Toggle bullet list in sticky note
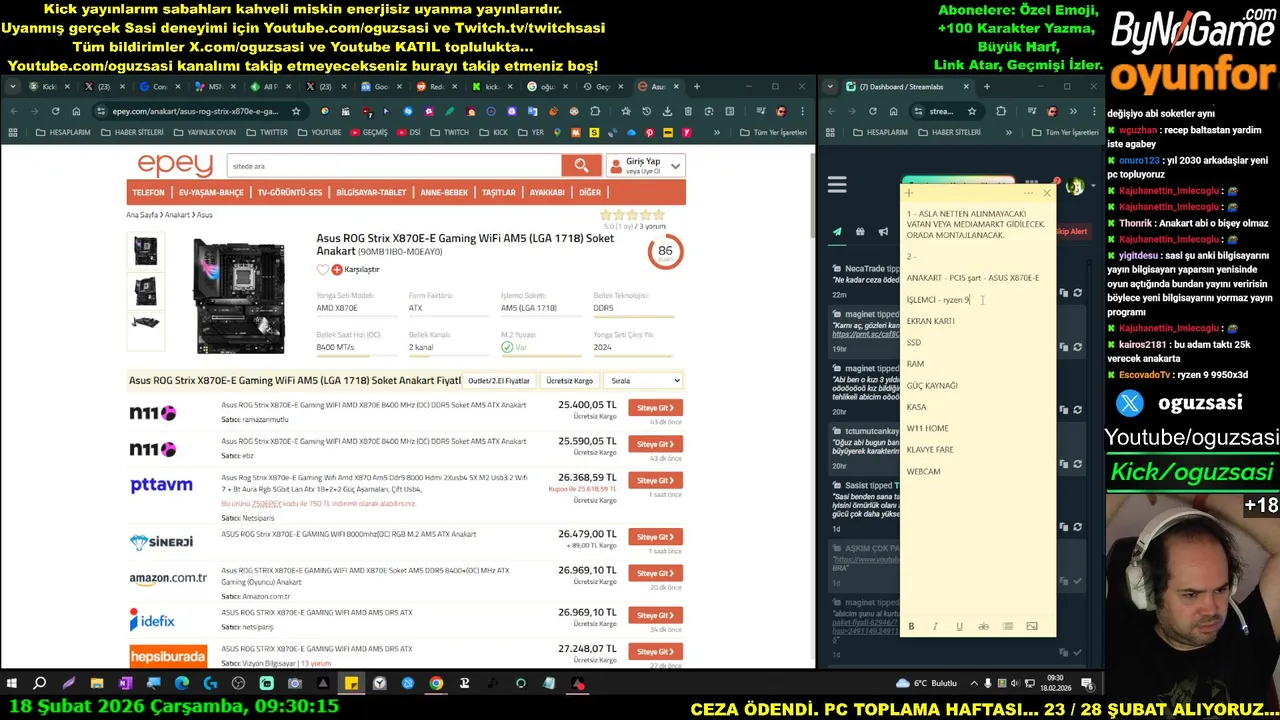Viewport: 1280px width, 720px height. (x=1007, y=626)
